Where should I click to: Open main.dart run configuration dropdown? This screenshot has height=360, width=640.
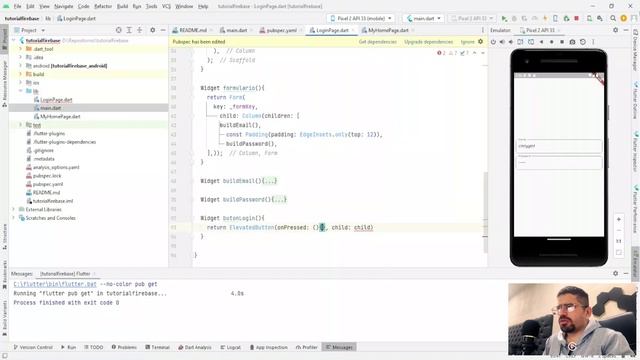424,18
